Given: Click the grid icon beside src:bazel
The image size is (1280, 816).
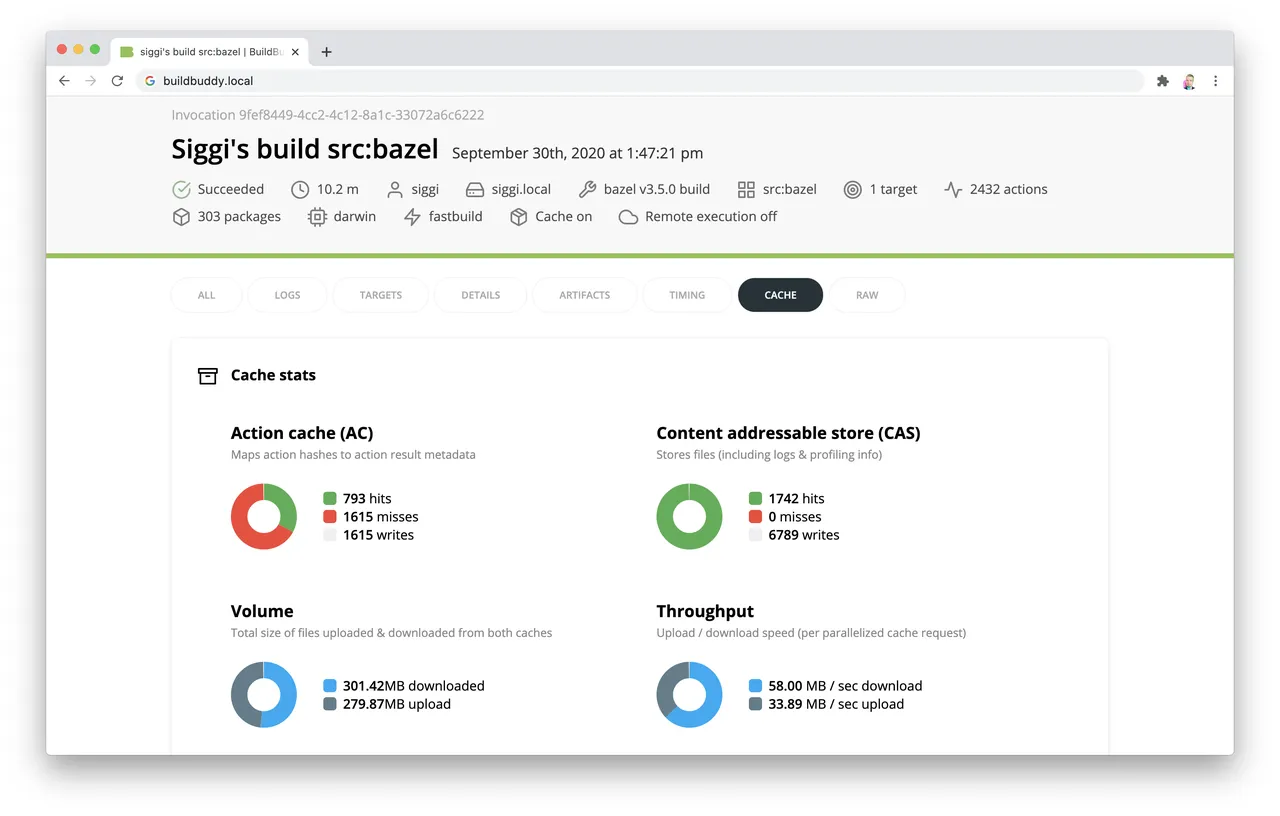Looking at the screenshot, I should tap(746, 189).
